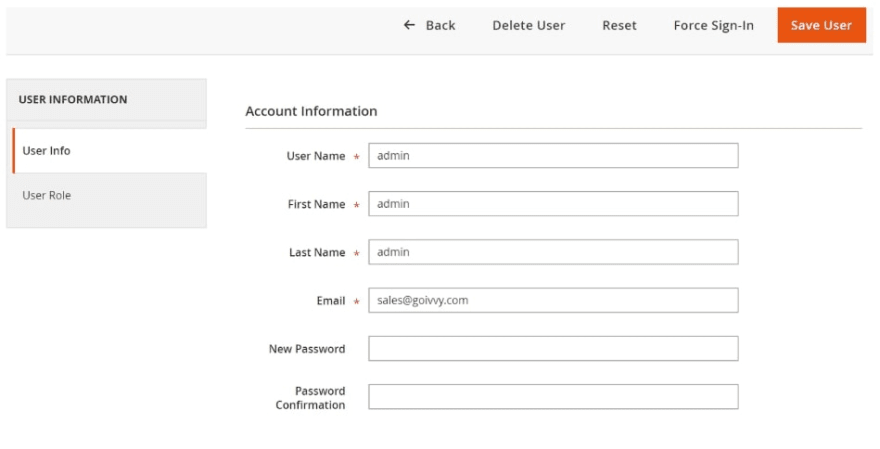Click the New Password label

(x=307, y=349)
